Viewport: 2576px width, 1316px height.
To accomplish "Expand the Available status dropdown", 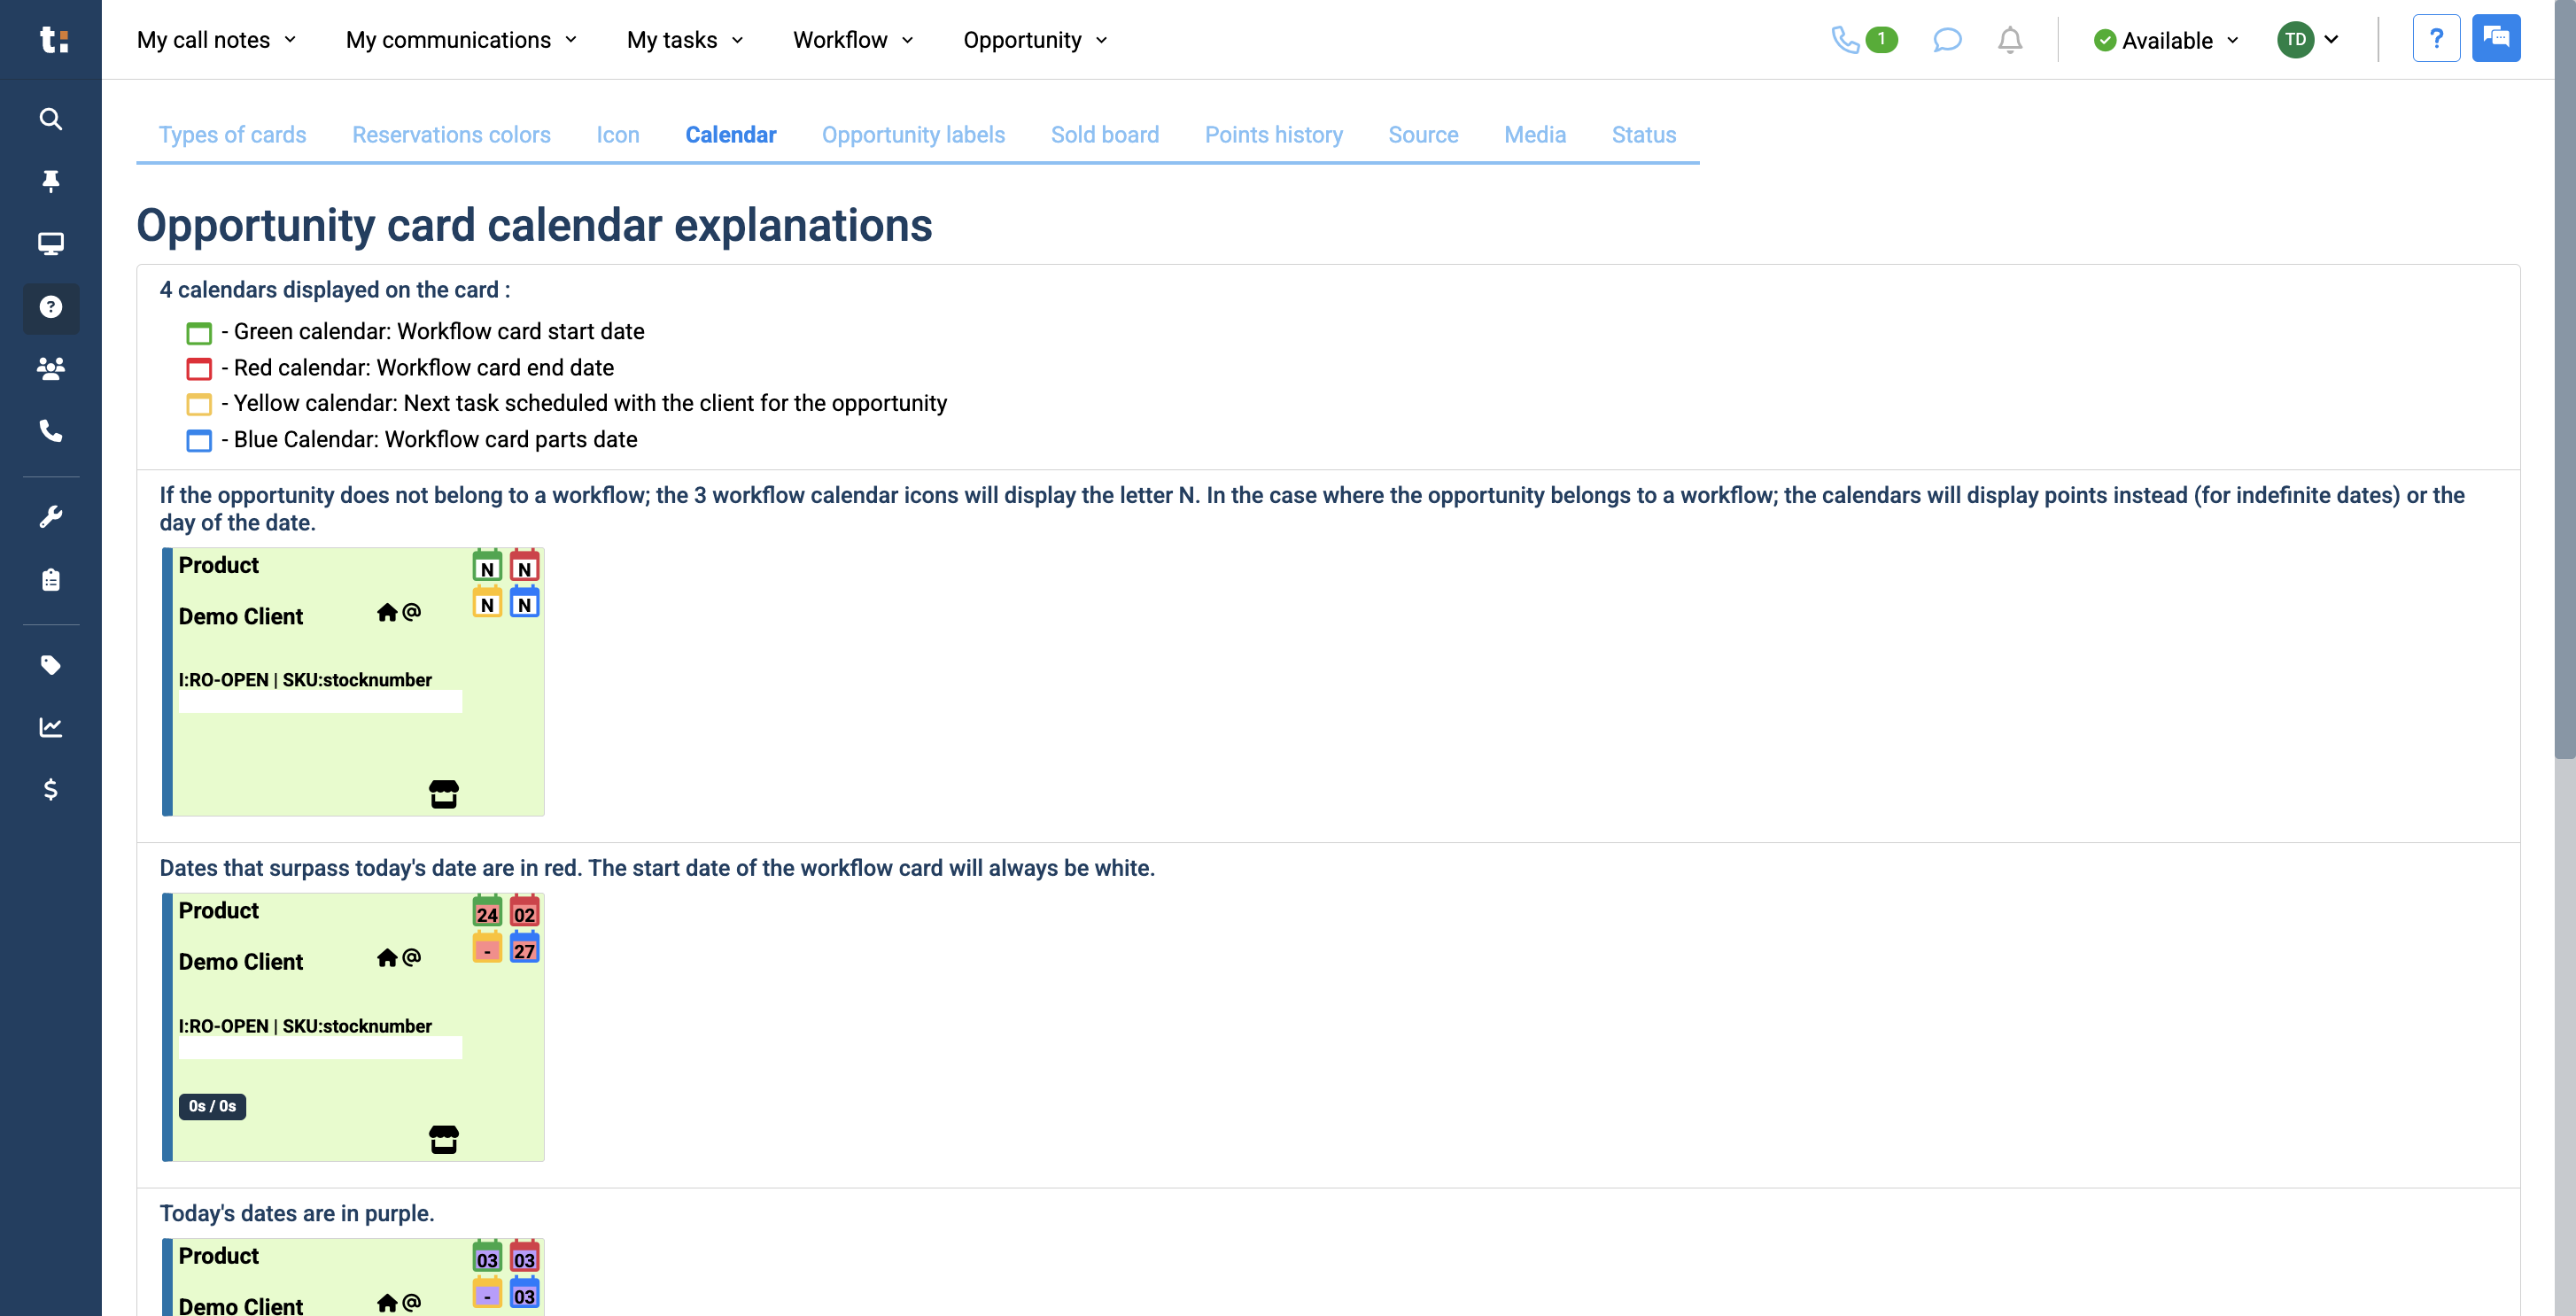I will (x=2165, y=40).
